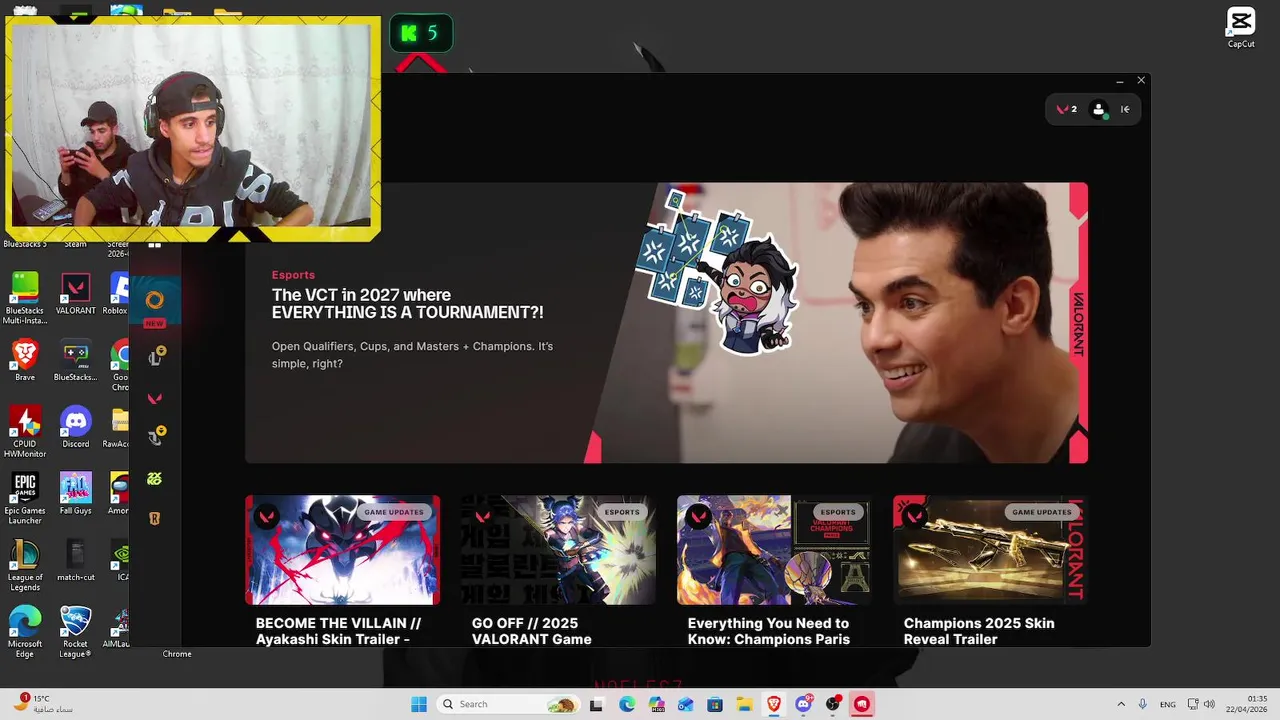This screenshot has height=720, width=1280.
Task: Open the Windows Start menu
Action: 419,704
